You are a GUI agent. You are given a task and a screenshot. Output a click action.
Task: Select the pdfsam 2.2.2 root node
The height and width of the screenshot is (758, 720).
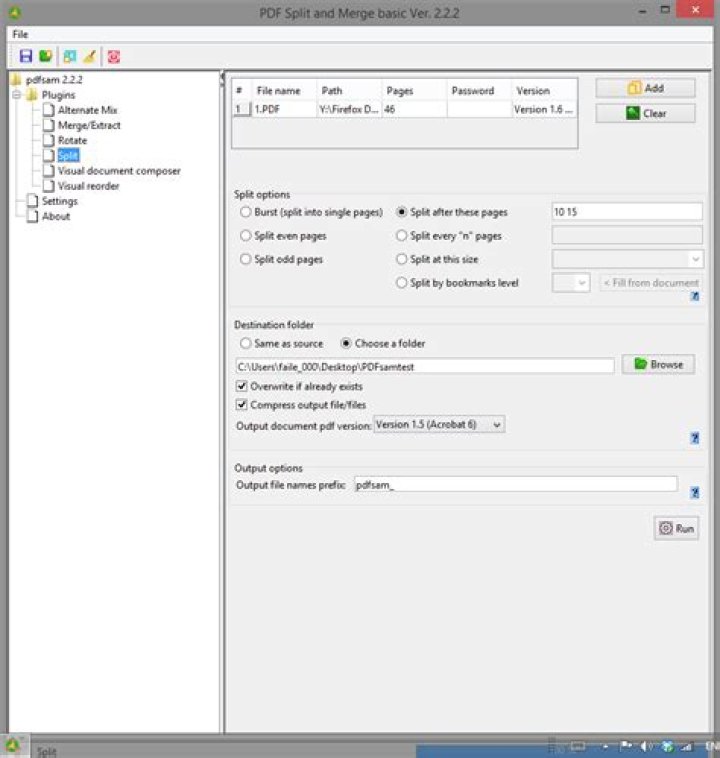54,80
